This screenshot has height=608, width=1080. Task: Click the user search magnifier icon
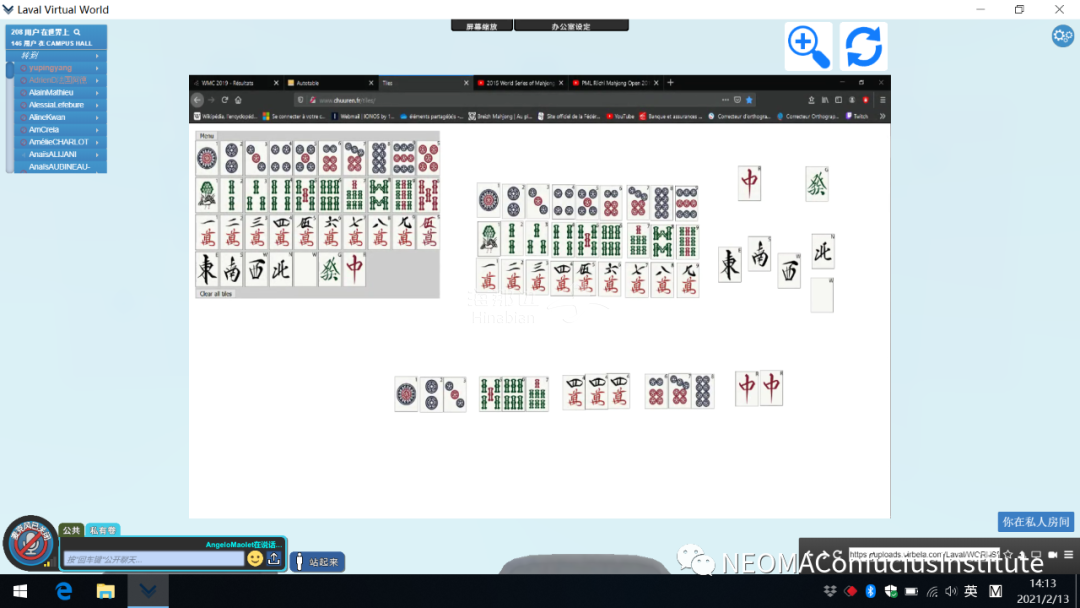(77, 32)
